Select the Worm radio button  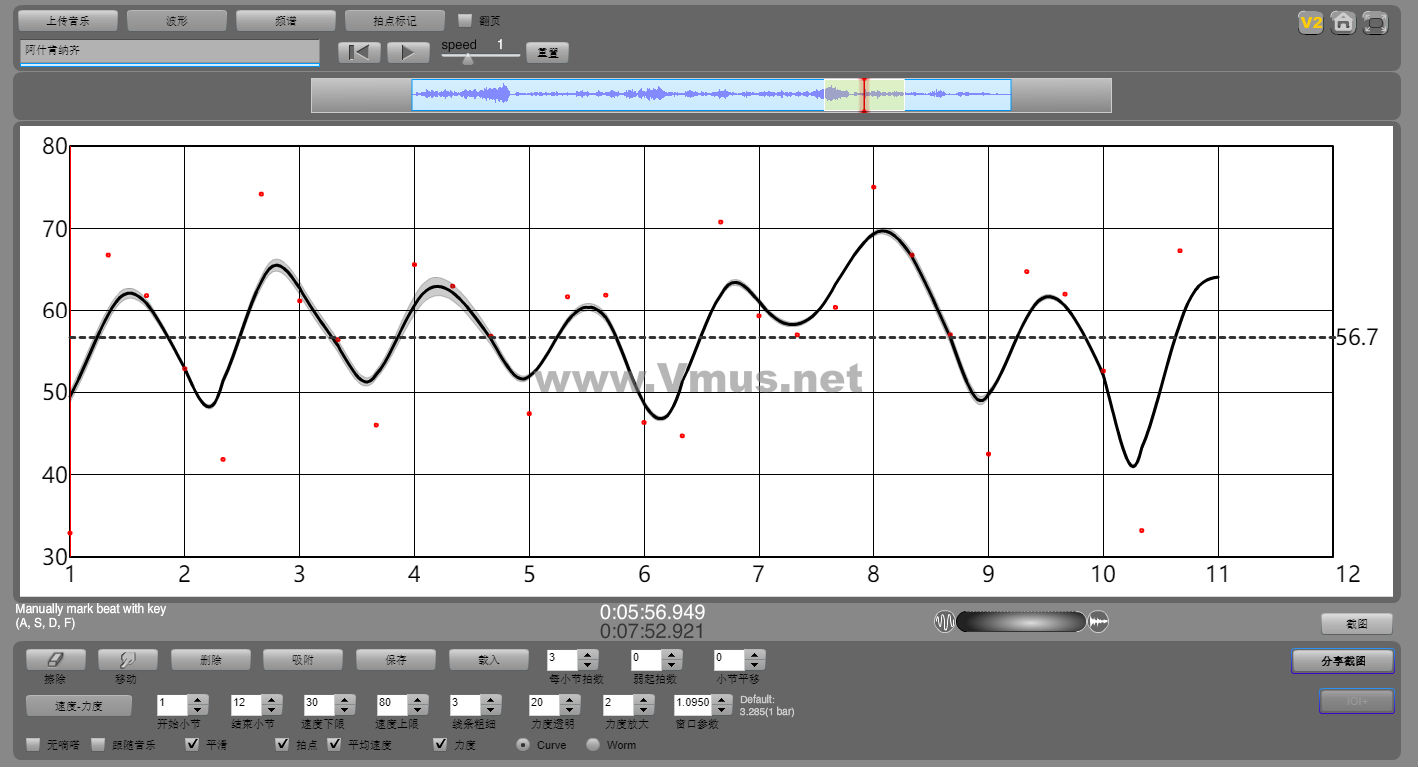(x=593, y=744)
